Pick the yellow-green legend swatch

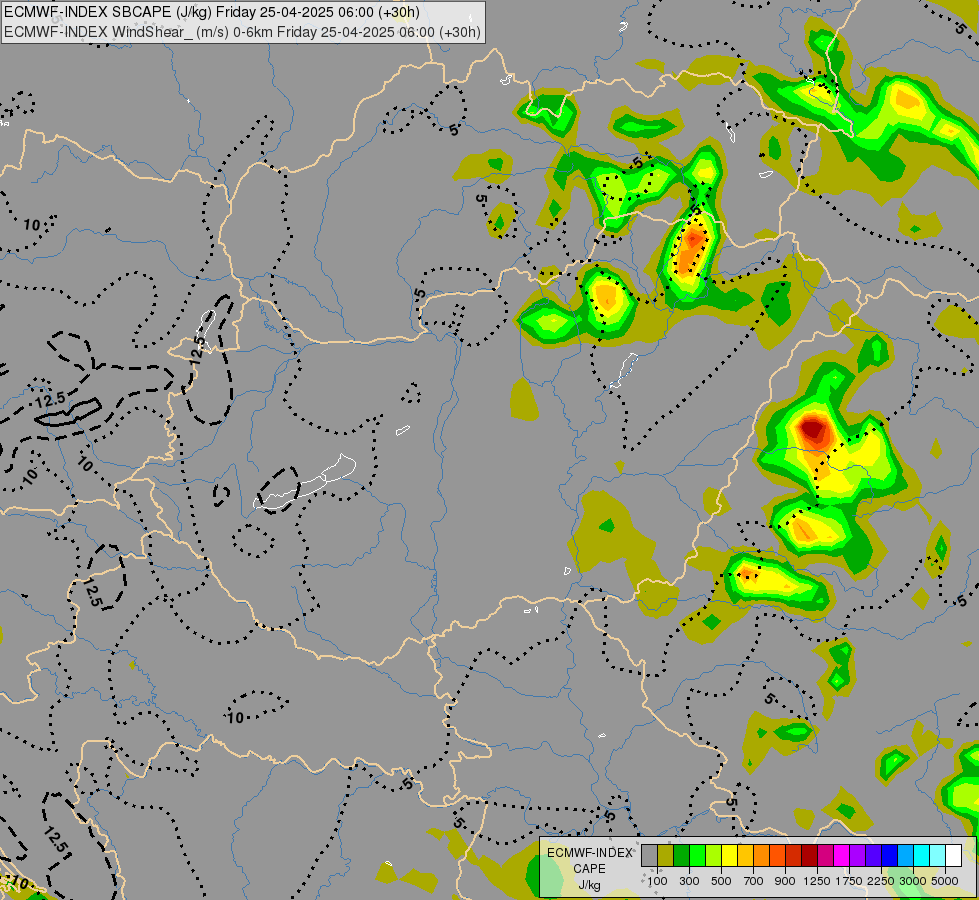pyautogui.click(x=714, y=856)
